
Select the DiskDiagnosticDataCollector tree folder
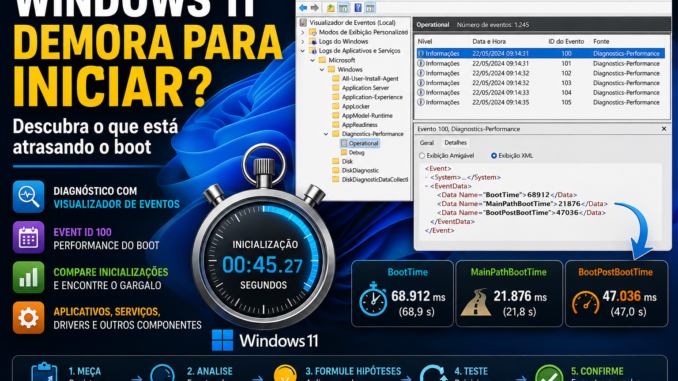pos(375,179)
